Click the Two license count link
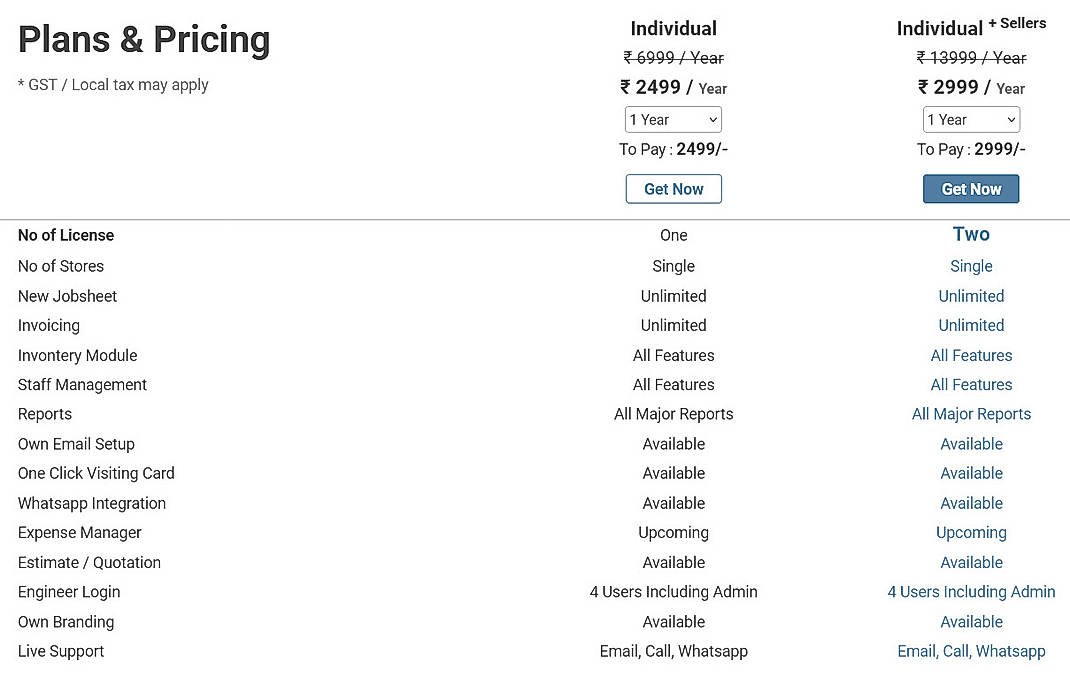 click(971, 234)
